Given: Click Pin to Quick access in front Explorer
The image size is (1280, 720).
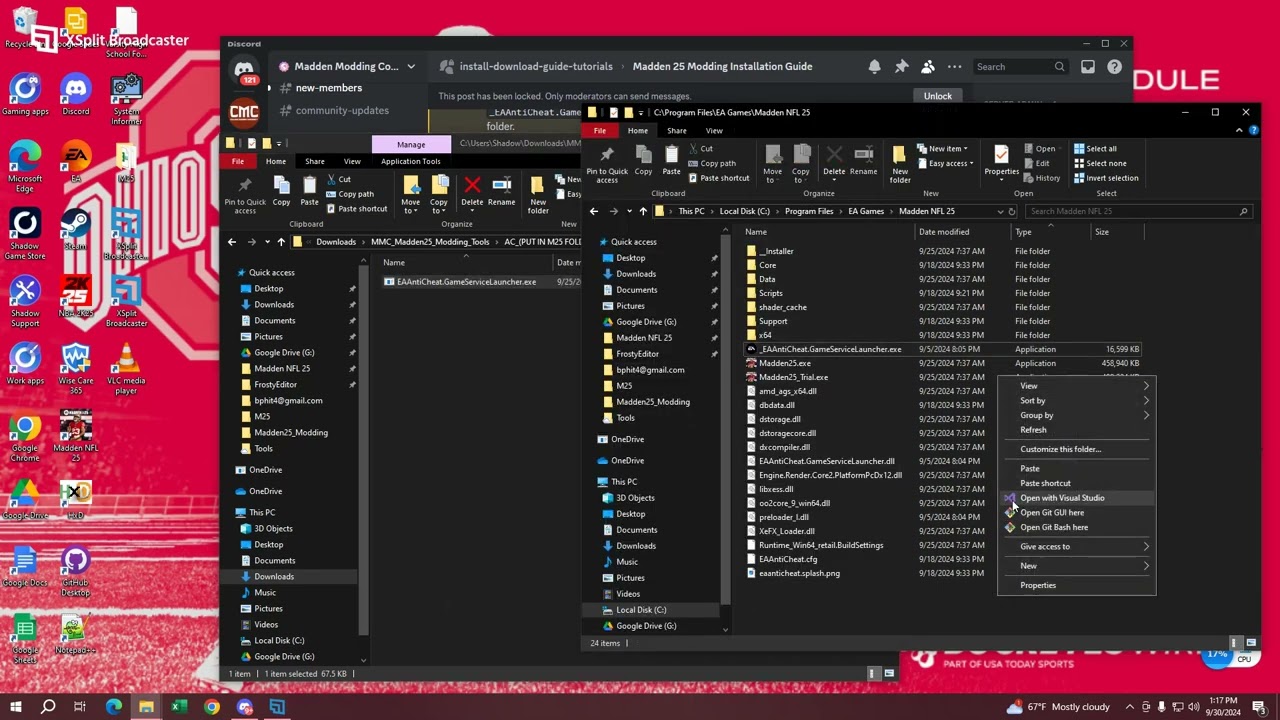Looking at the screenshot, I should (607, 164).
